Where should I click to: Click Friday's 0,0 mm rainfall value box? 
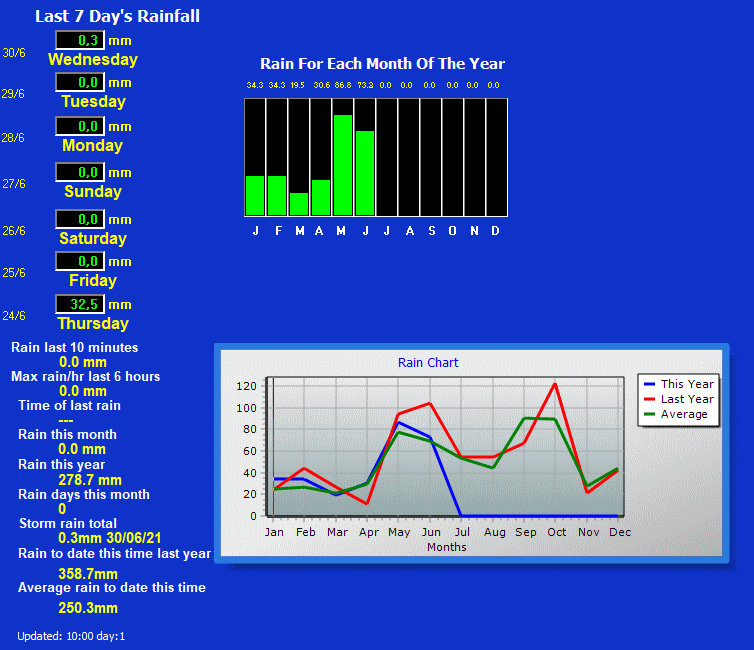point(80,261)
